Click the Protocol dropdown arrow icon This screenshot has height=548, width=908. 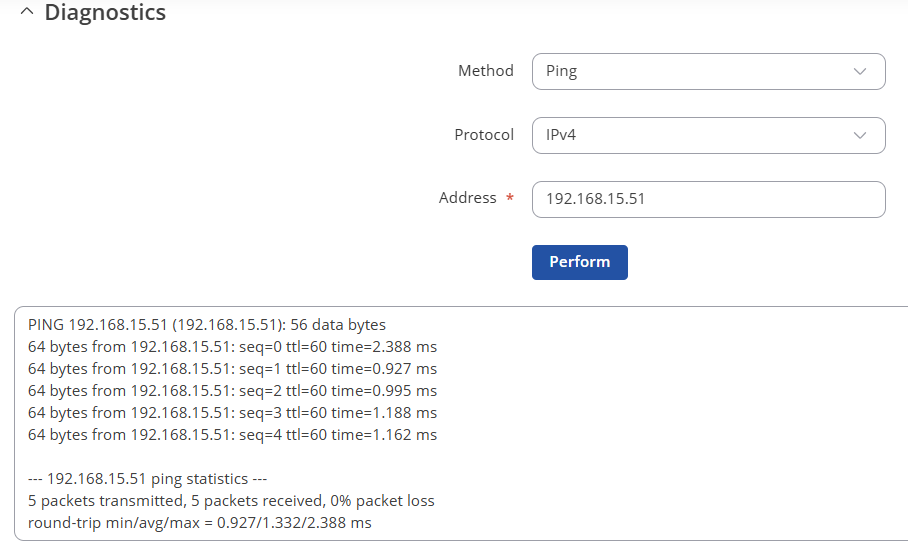pos(859,136)
